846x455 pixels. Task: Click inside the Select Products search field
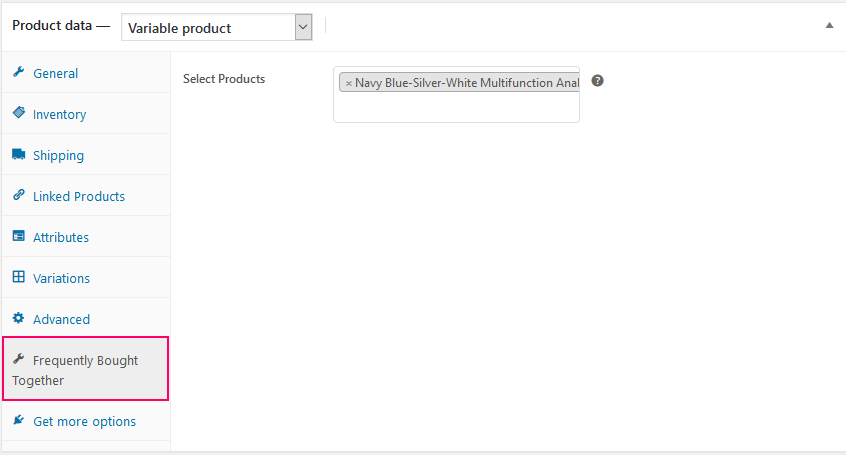click(x=456, y=108)
